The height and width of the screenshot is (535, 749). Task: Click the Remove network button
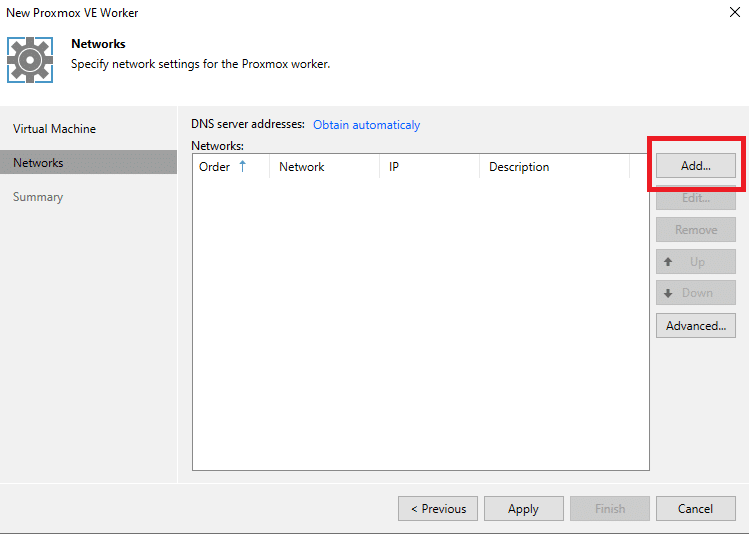click(696, 230)
